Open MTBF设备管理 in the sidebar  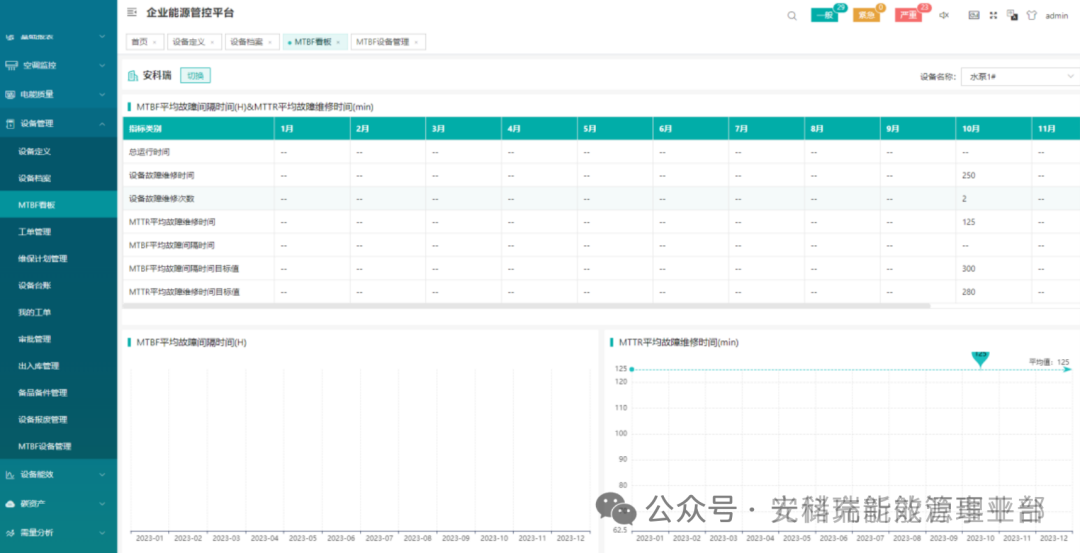click(x=59, y=446)
